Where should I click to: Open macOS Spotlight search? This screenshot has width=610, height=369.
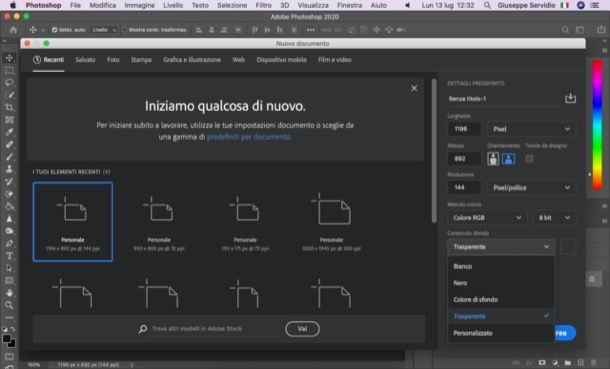[x=487, y=5]
